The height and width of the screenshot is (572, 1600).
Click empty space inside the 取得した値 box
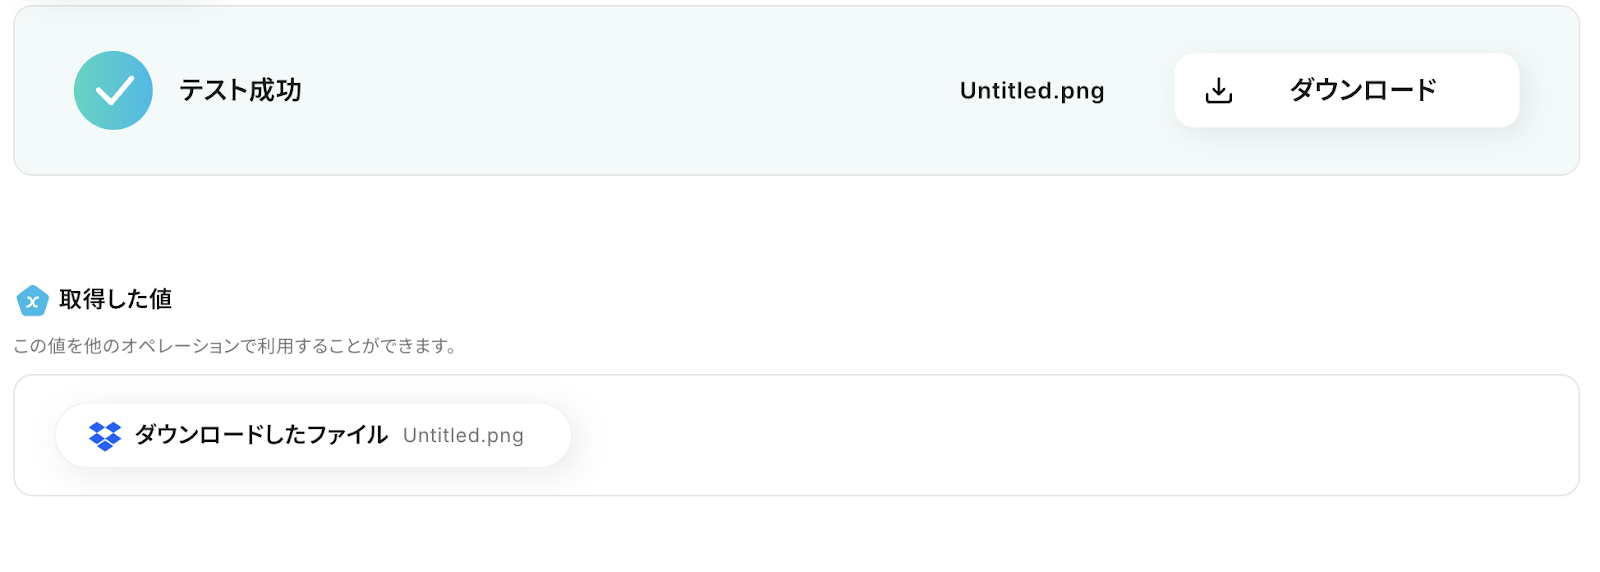tap(1000, 436)
